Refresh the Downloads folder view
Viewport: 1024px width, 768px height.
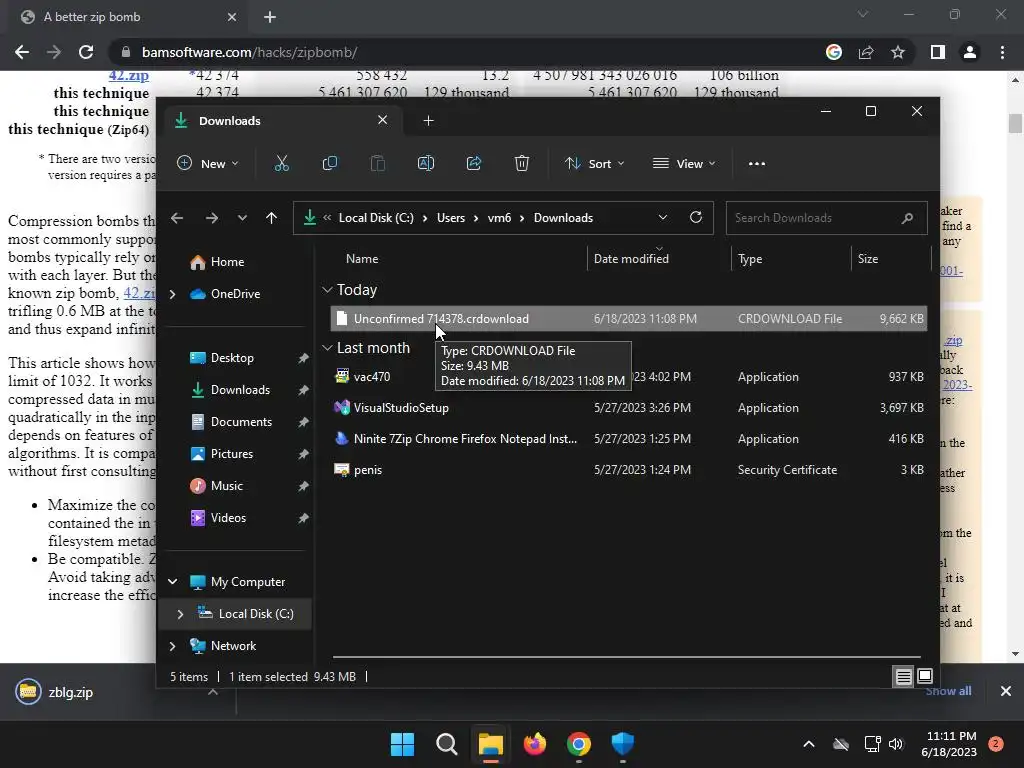[696, 217]
